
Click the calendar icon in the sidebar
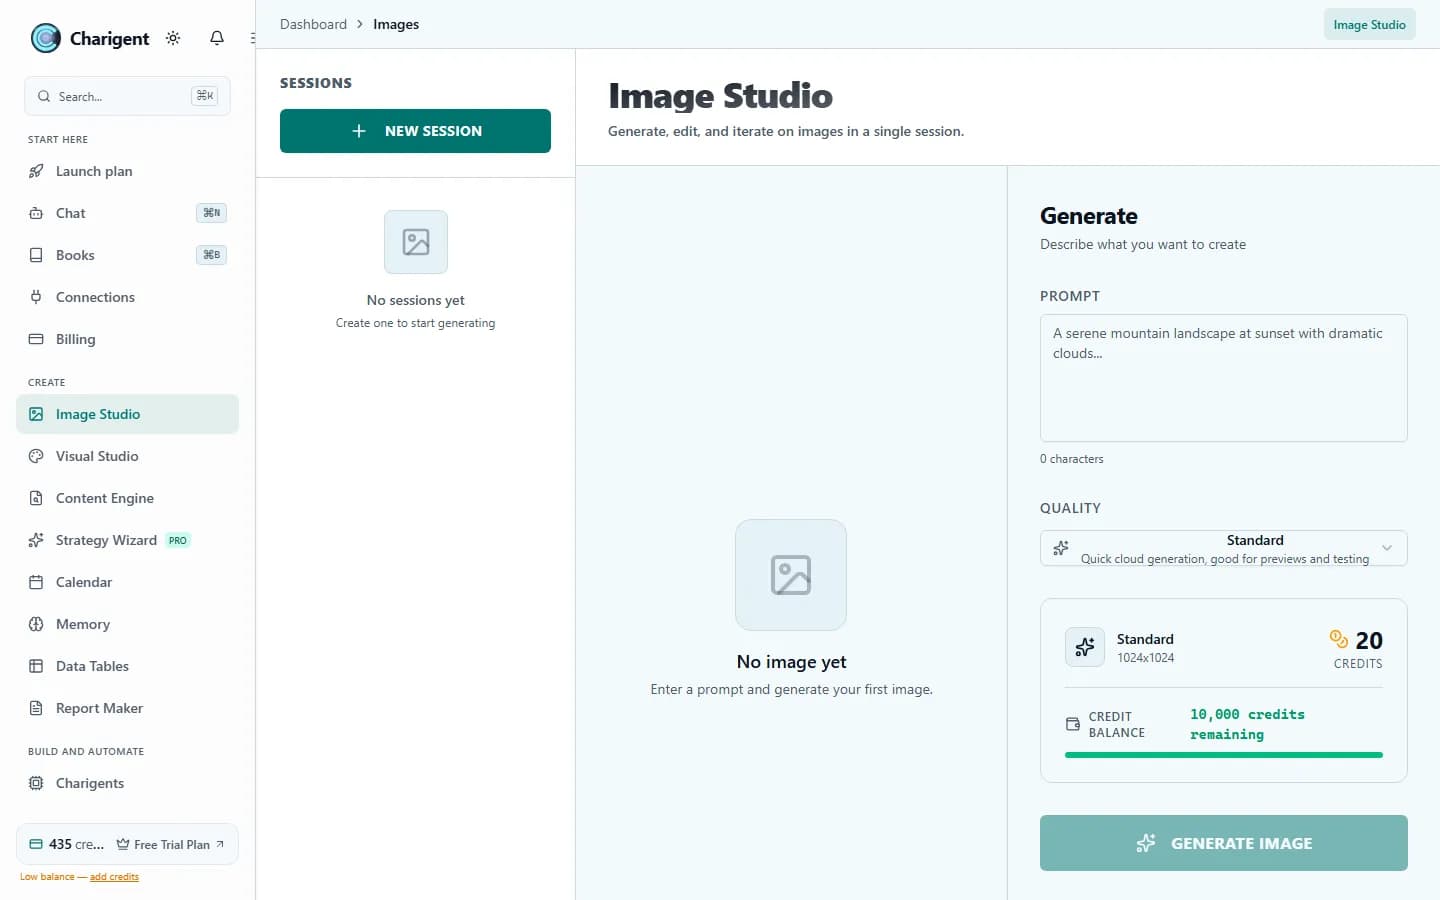[36, 582]
